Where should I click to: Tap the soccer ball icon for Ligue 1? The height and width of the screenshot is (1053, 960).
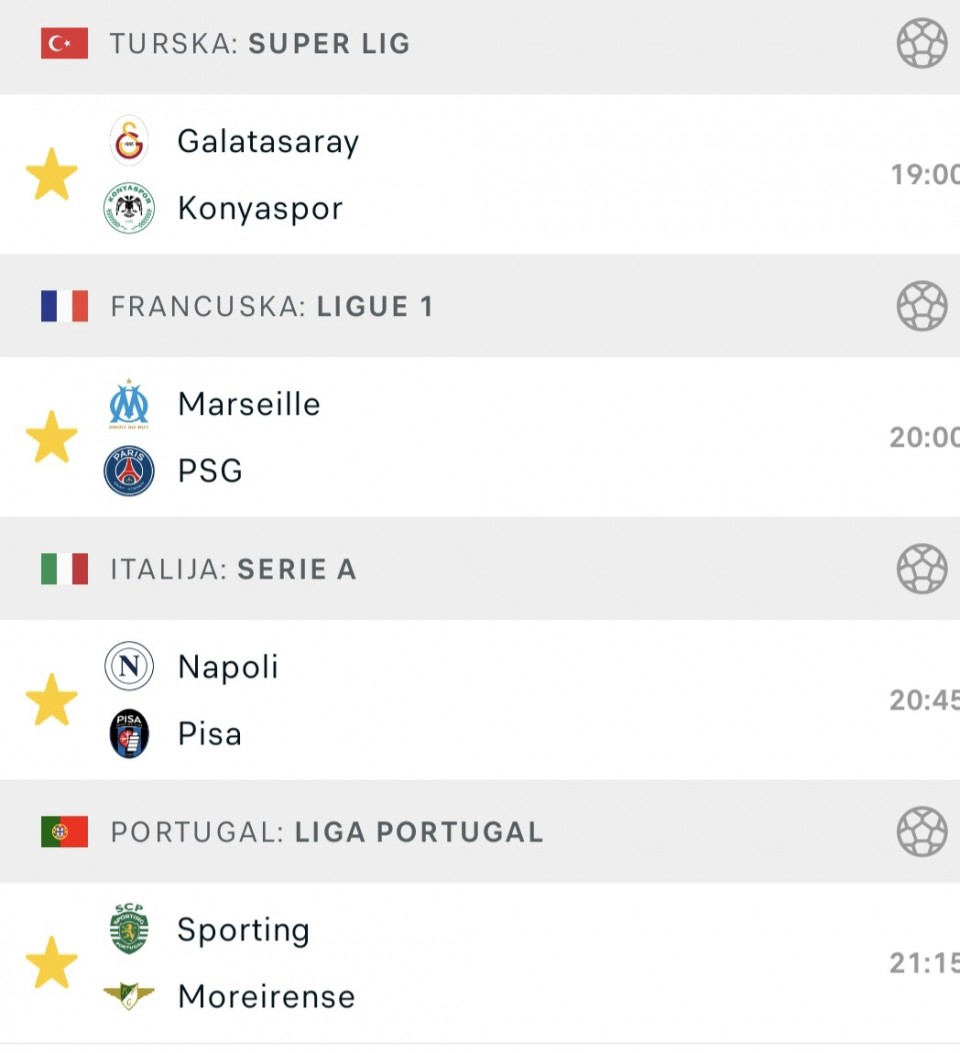[x=921, y=306]
